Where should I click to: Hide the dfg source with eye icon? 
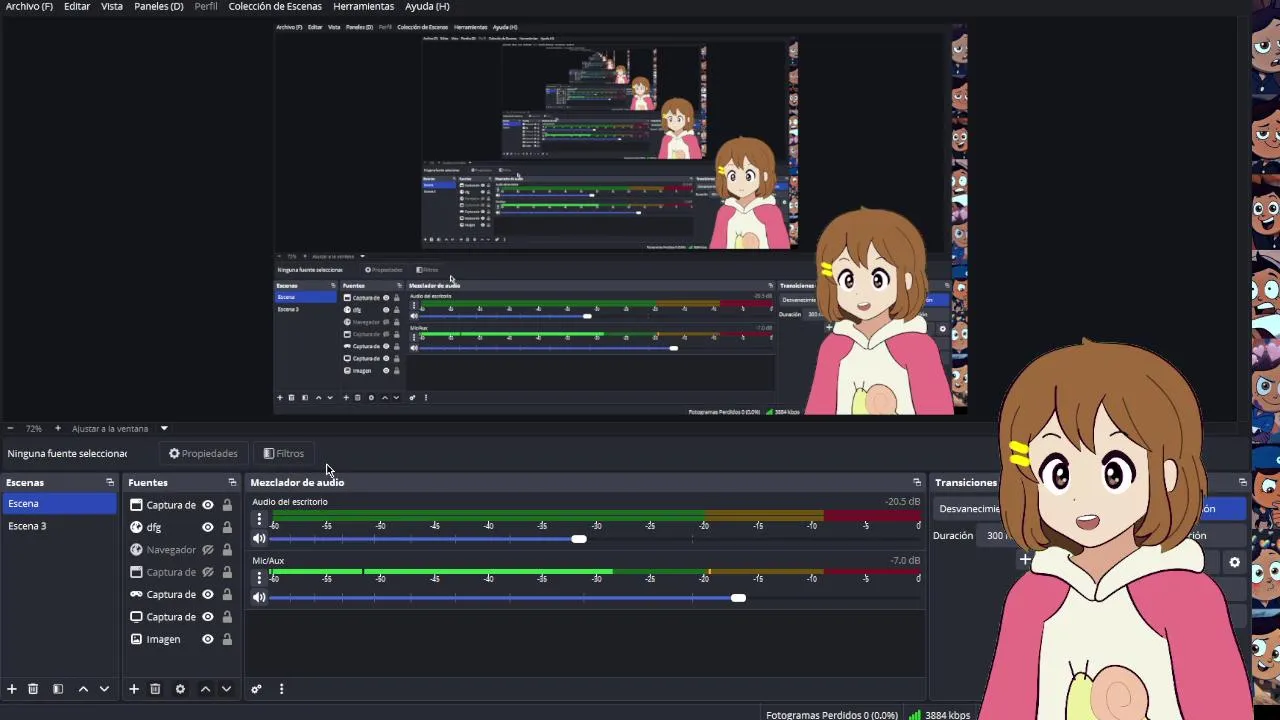pos(208,527)
